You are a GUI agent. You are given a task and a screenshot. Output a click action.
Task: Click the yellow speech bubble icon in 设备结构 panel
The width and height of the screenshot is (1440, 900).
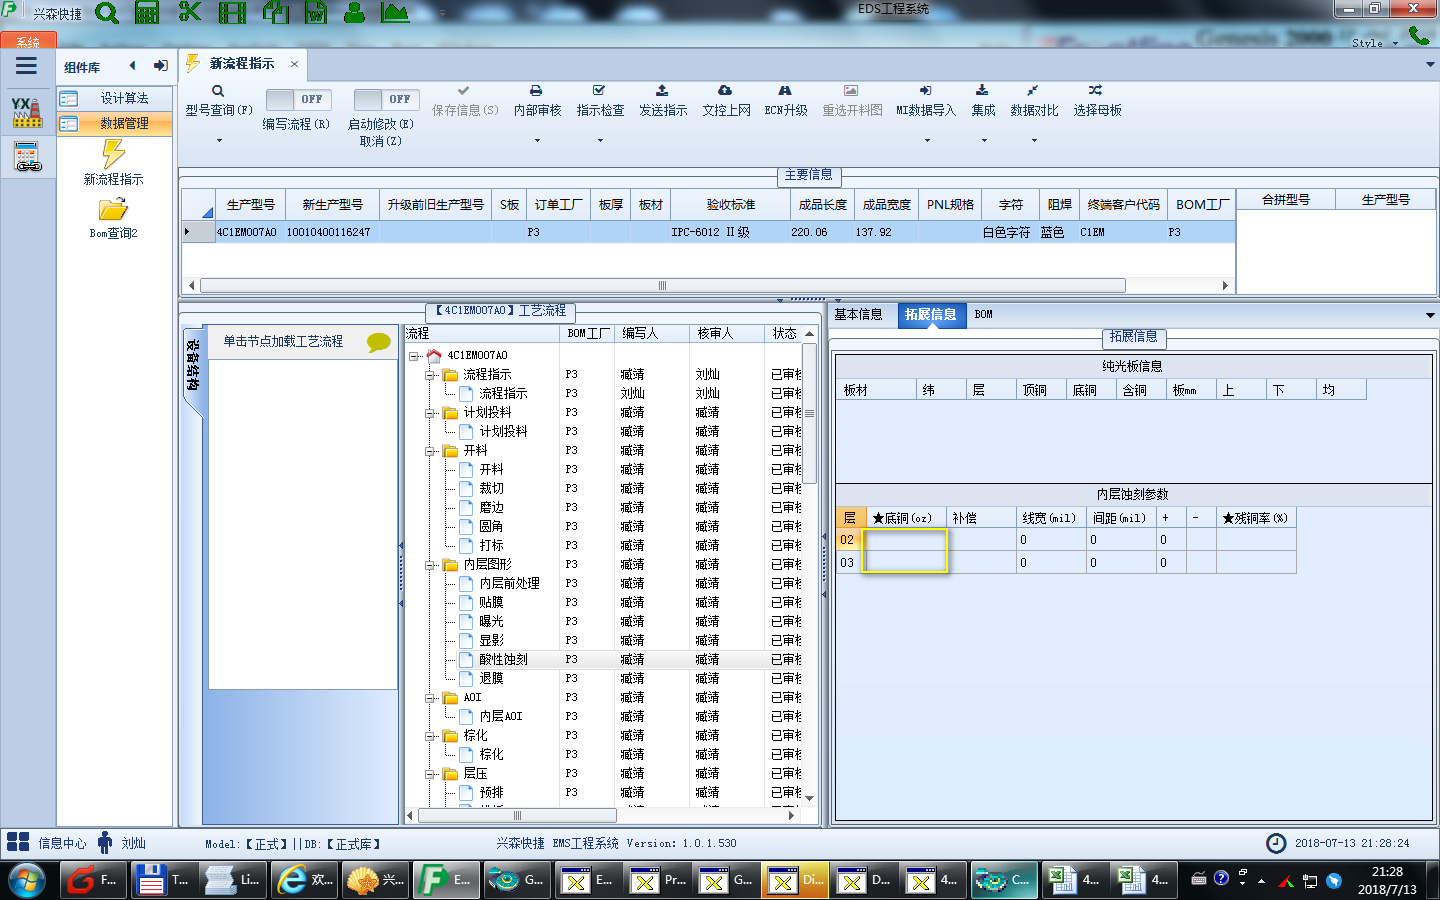coord(378,342)
